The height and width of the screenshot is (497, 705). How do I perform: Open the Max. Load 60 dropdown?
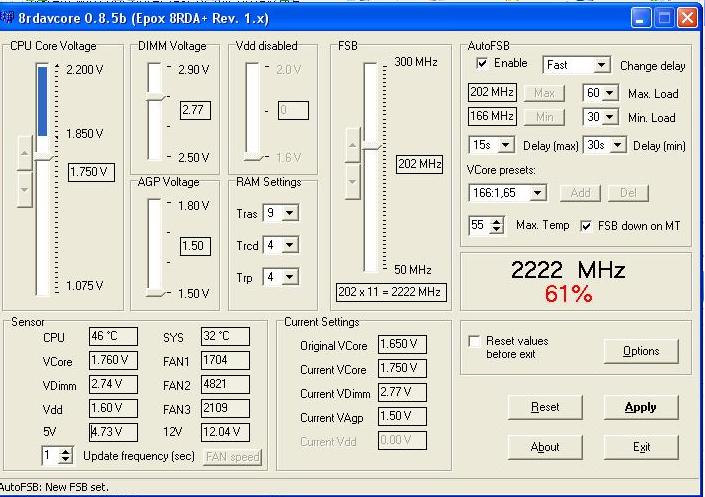pos(609,93)
